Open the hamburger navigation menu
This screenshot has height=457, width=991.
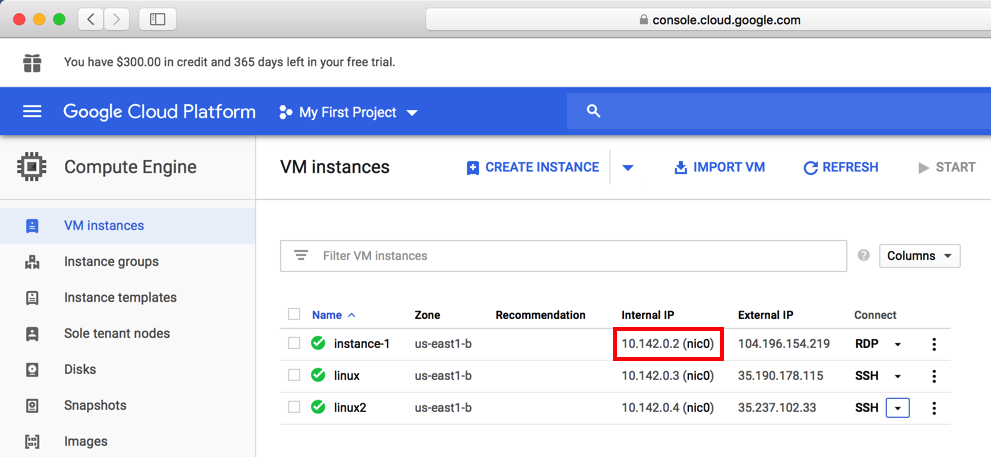click(x=32, y=112)
